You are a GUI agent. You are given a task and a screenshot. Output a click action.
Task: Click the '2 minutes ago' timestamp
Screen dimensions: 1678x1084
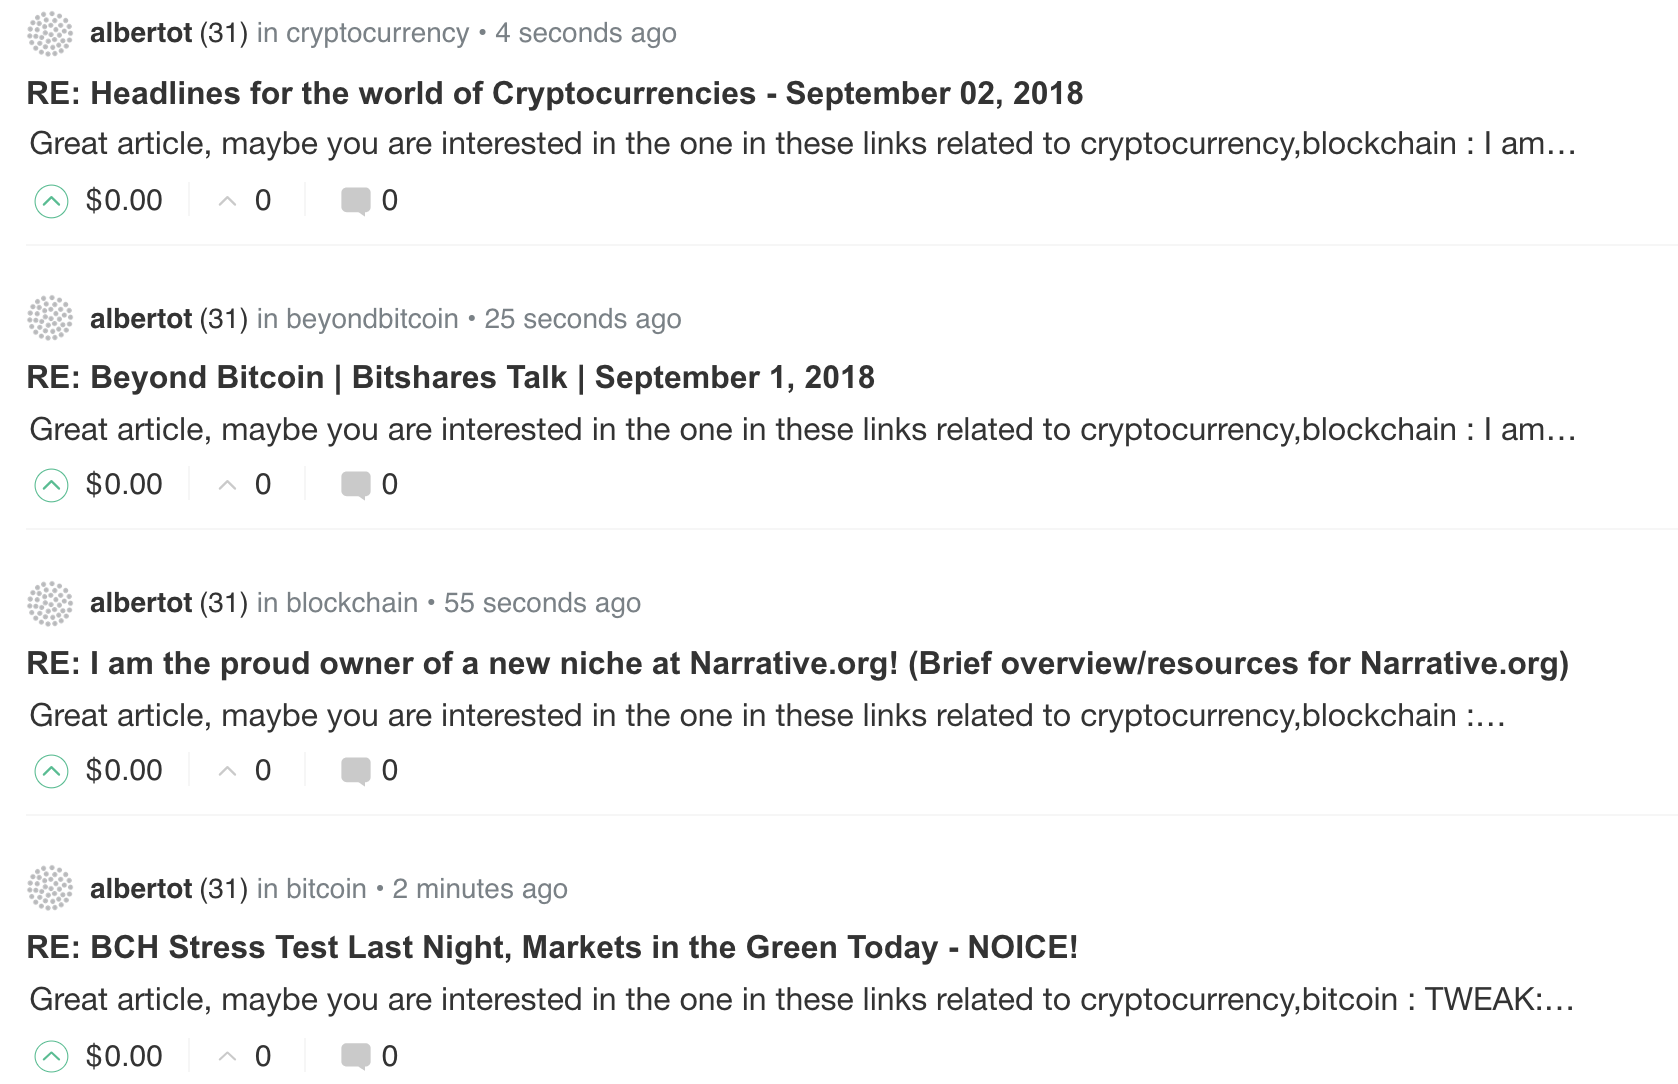(x=480, y=888)
